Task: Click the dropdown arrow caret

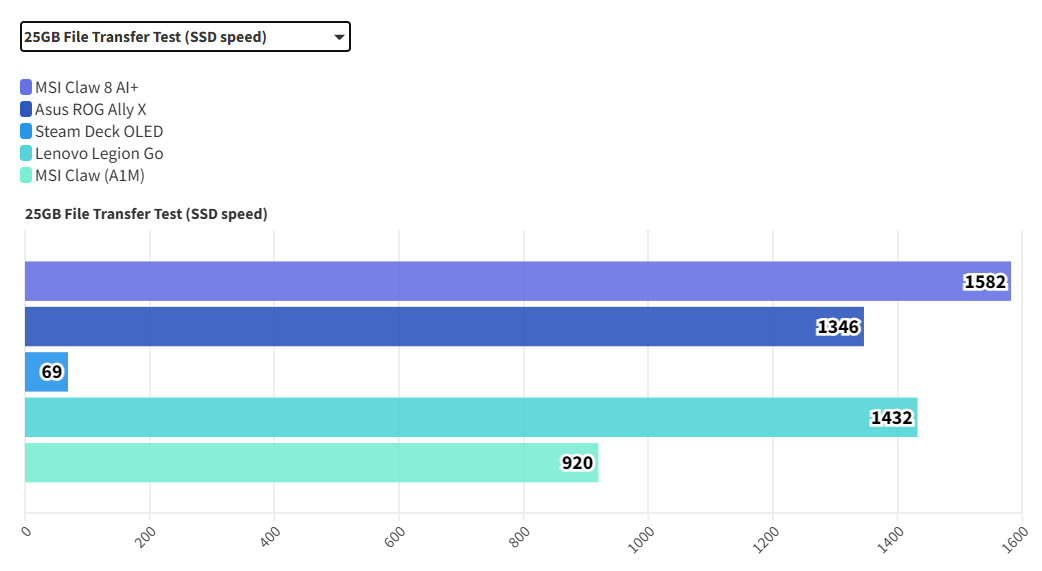Action: pyautogui.click(x=339, y=38)
